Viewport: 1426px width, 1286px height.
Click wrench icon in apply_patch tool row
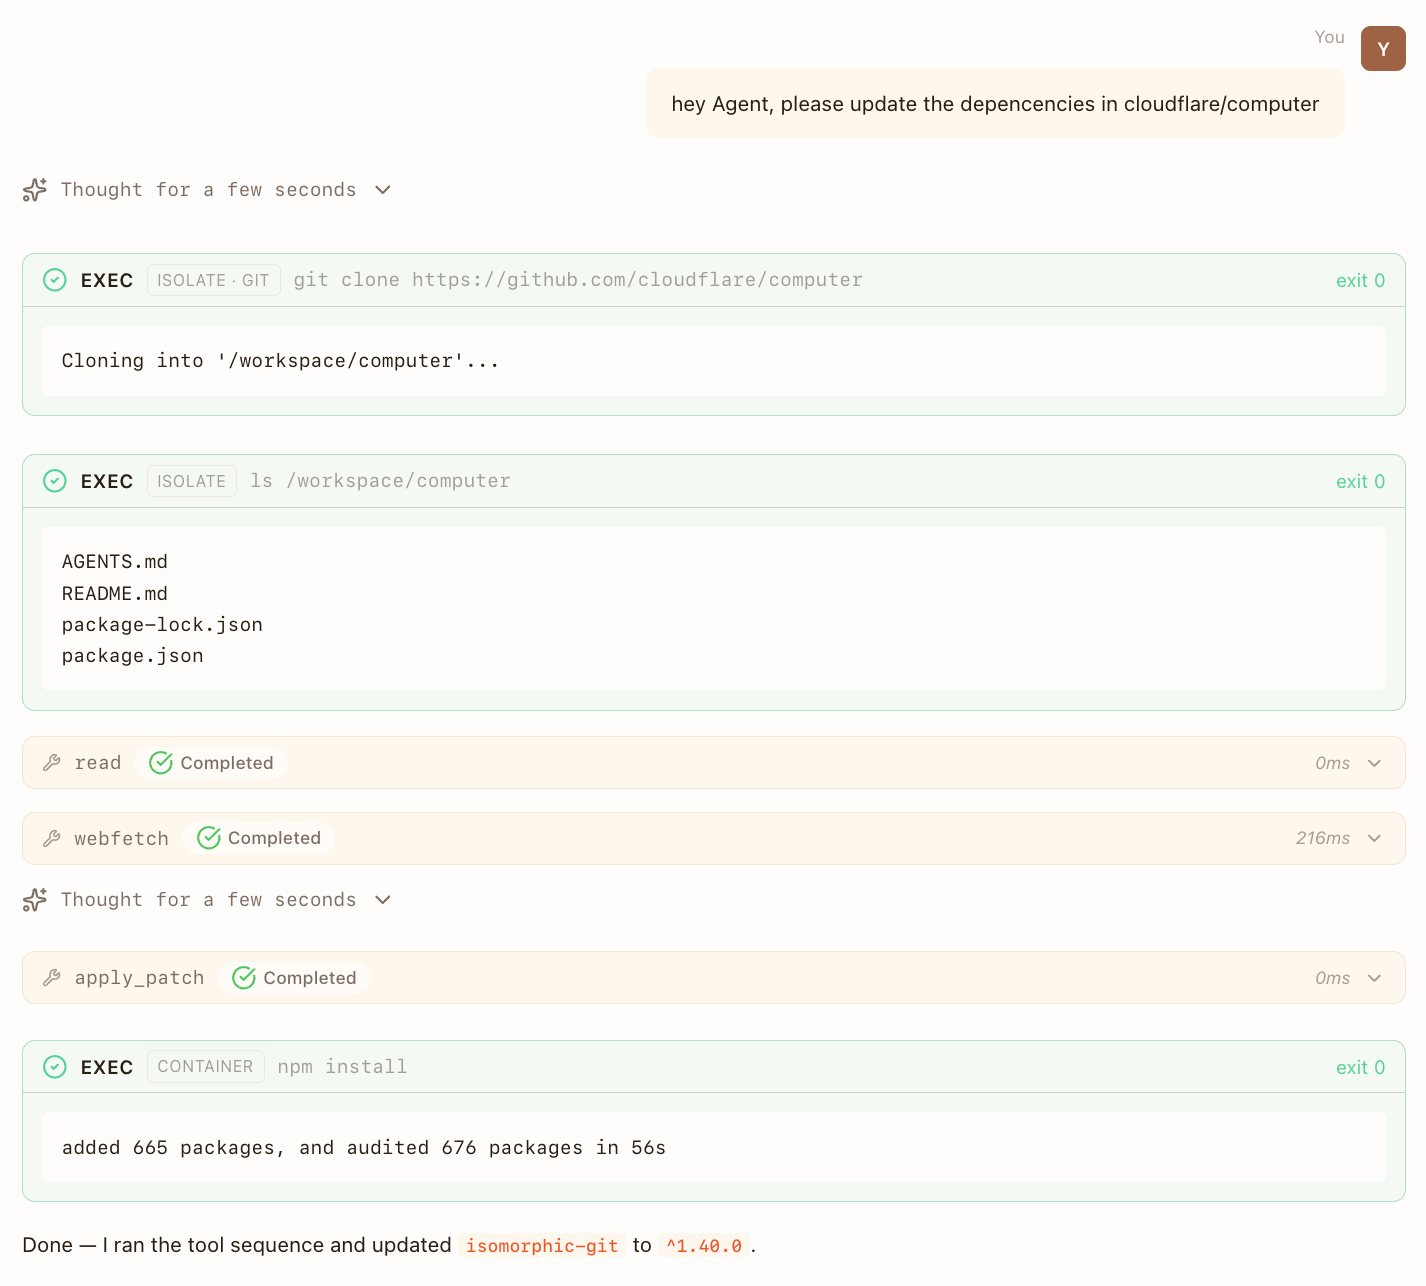point(52,978)
